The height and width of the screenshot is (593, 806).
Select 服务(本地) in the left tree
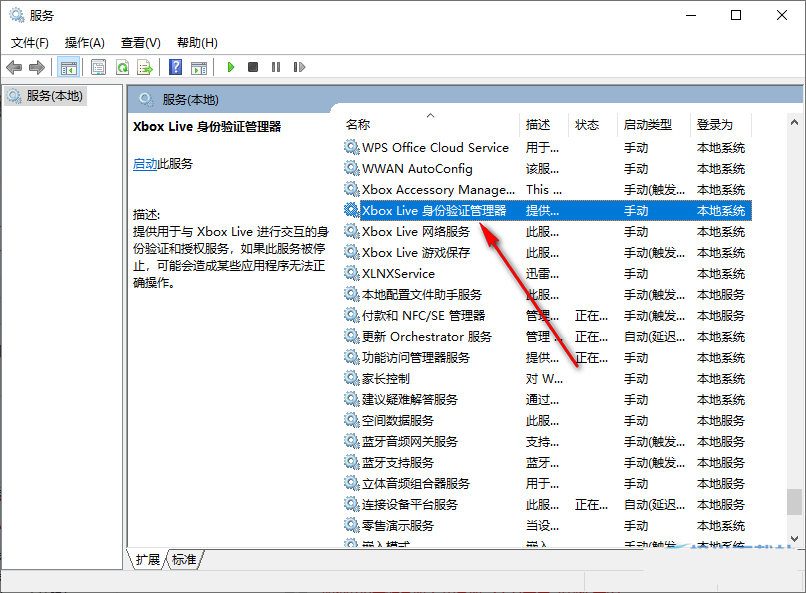(x=55, y=96)
